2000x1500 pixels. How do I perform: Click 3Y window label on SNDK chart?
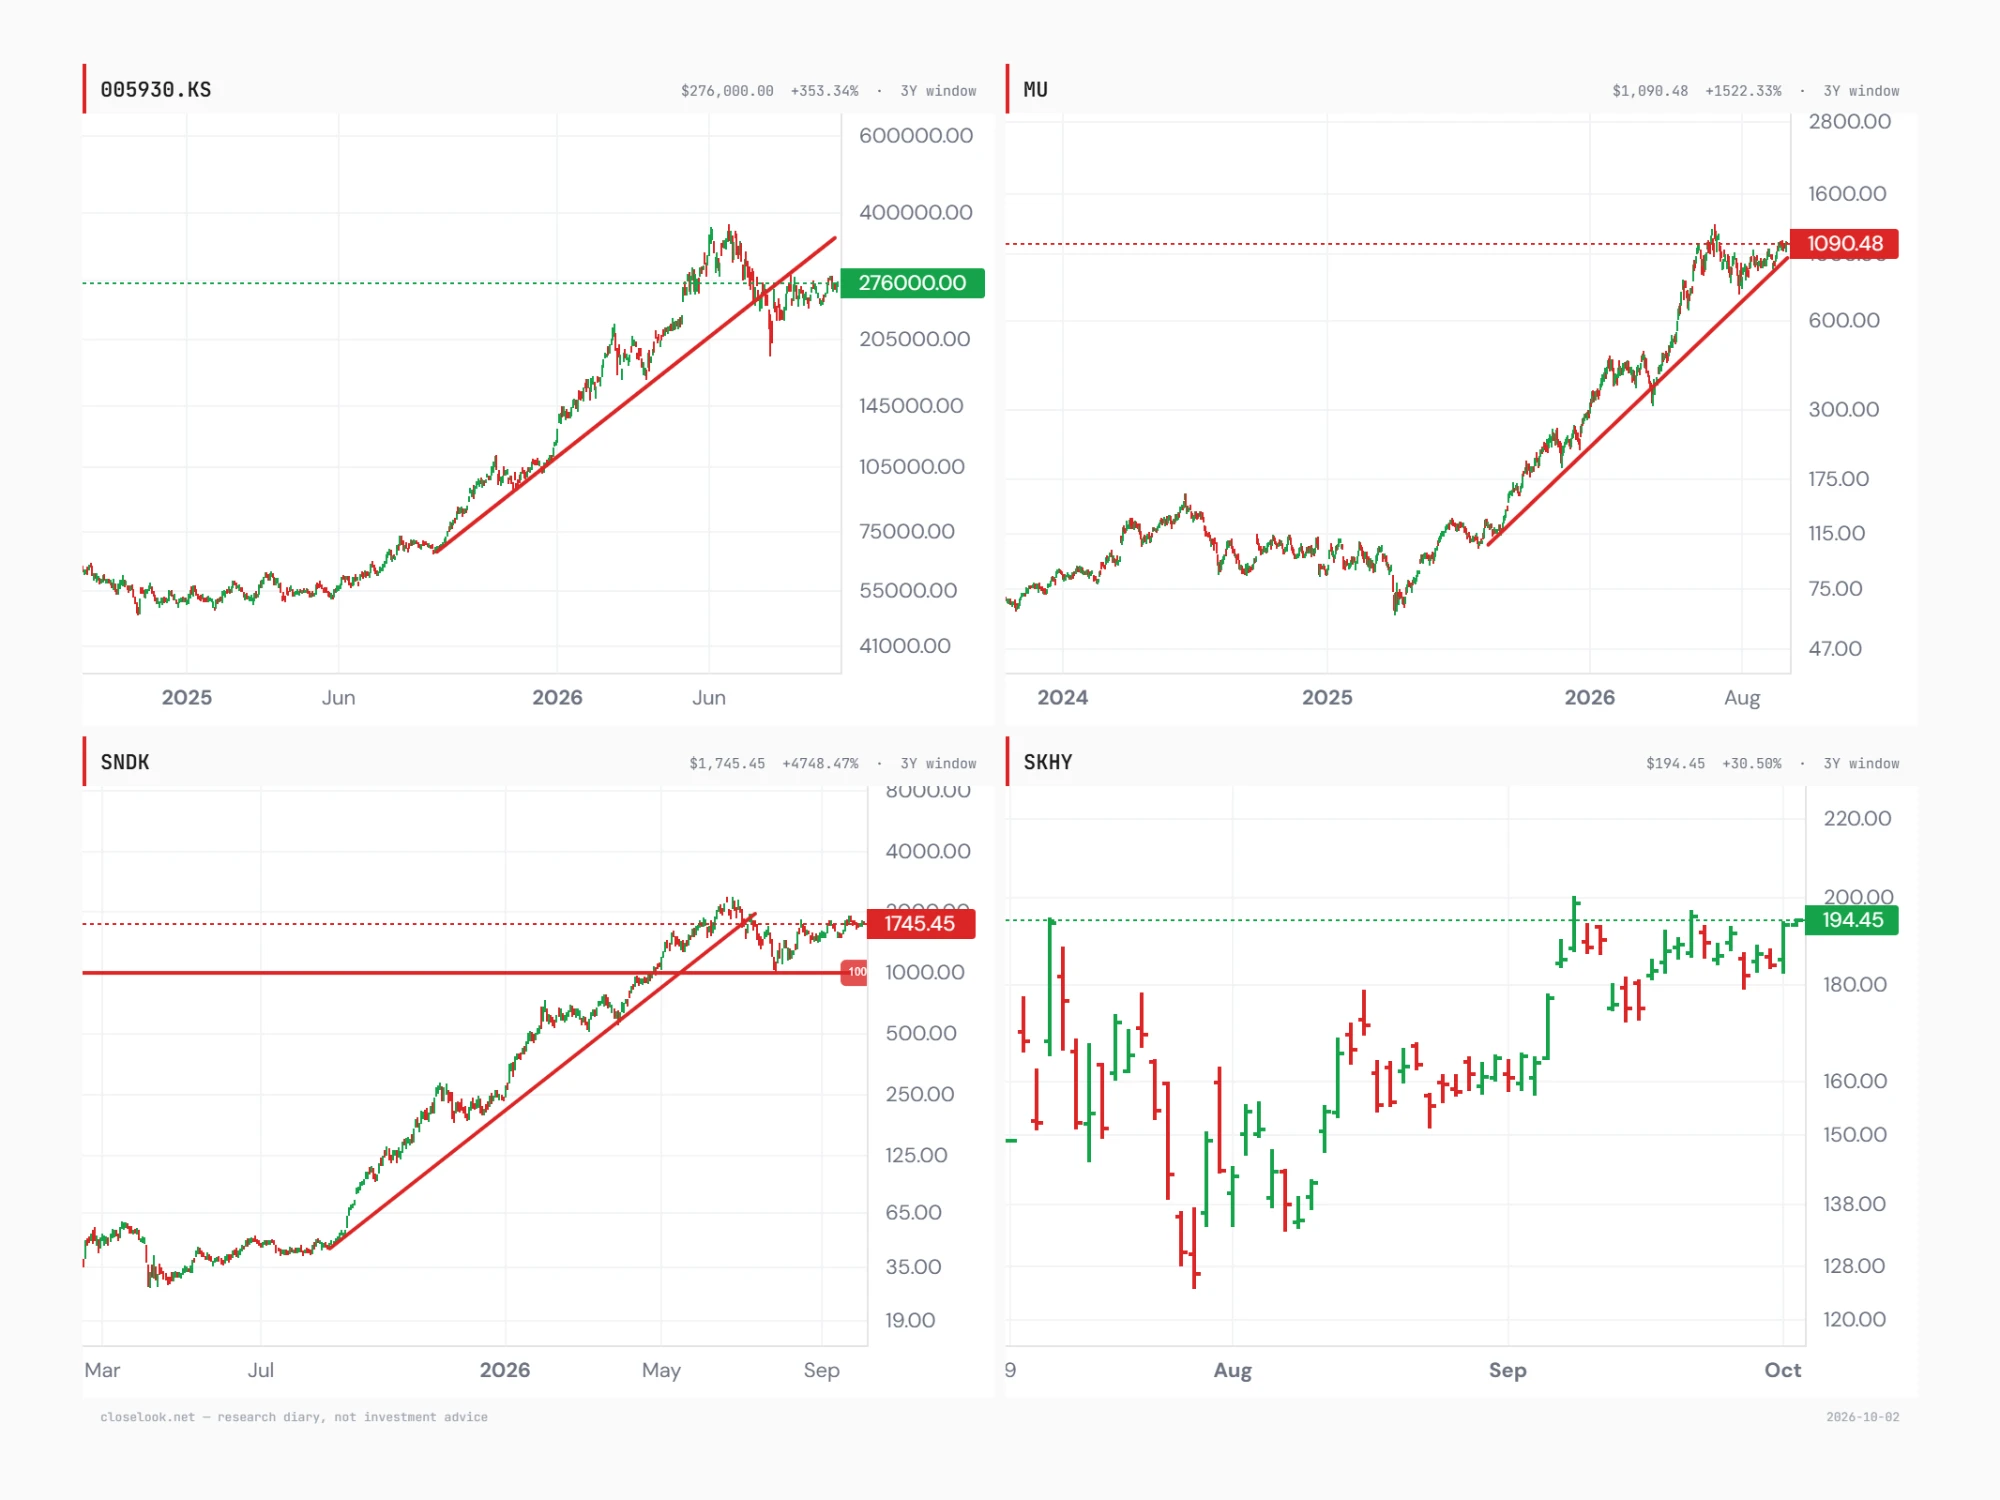[x=938, y=764]
